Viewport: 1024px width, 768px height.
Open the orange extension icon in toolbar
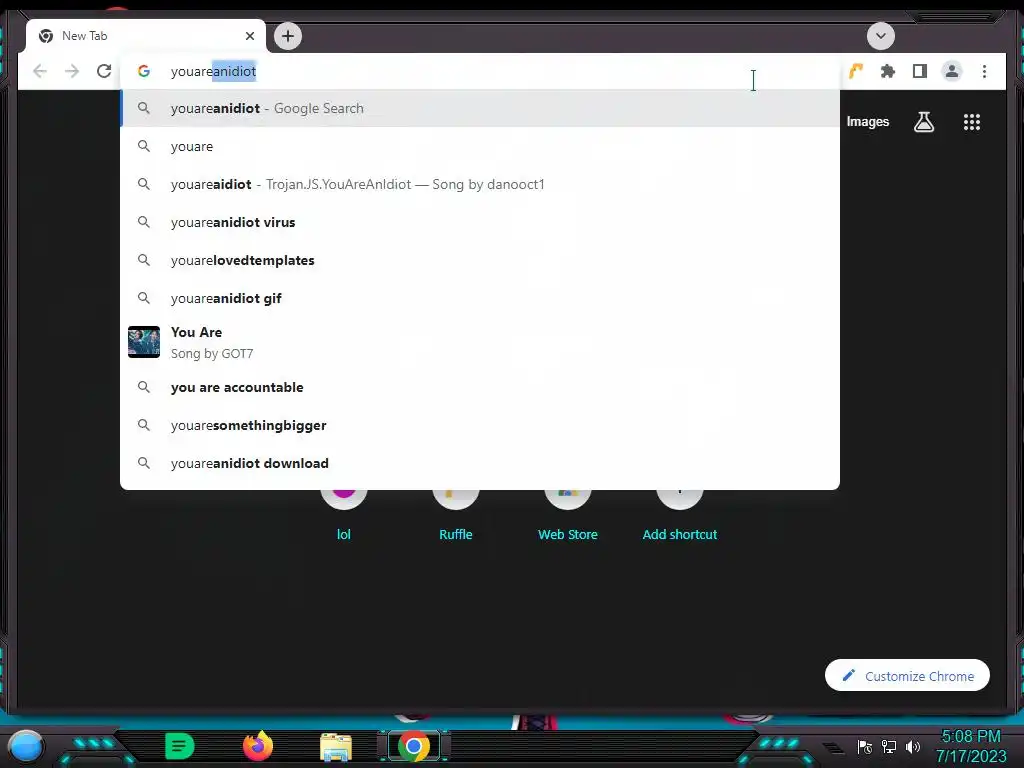856,71
